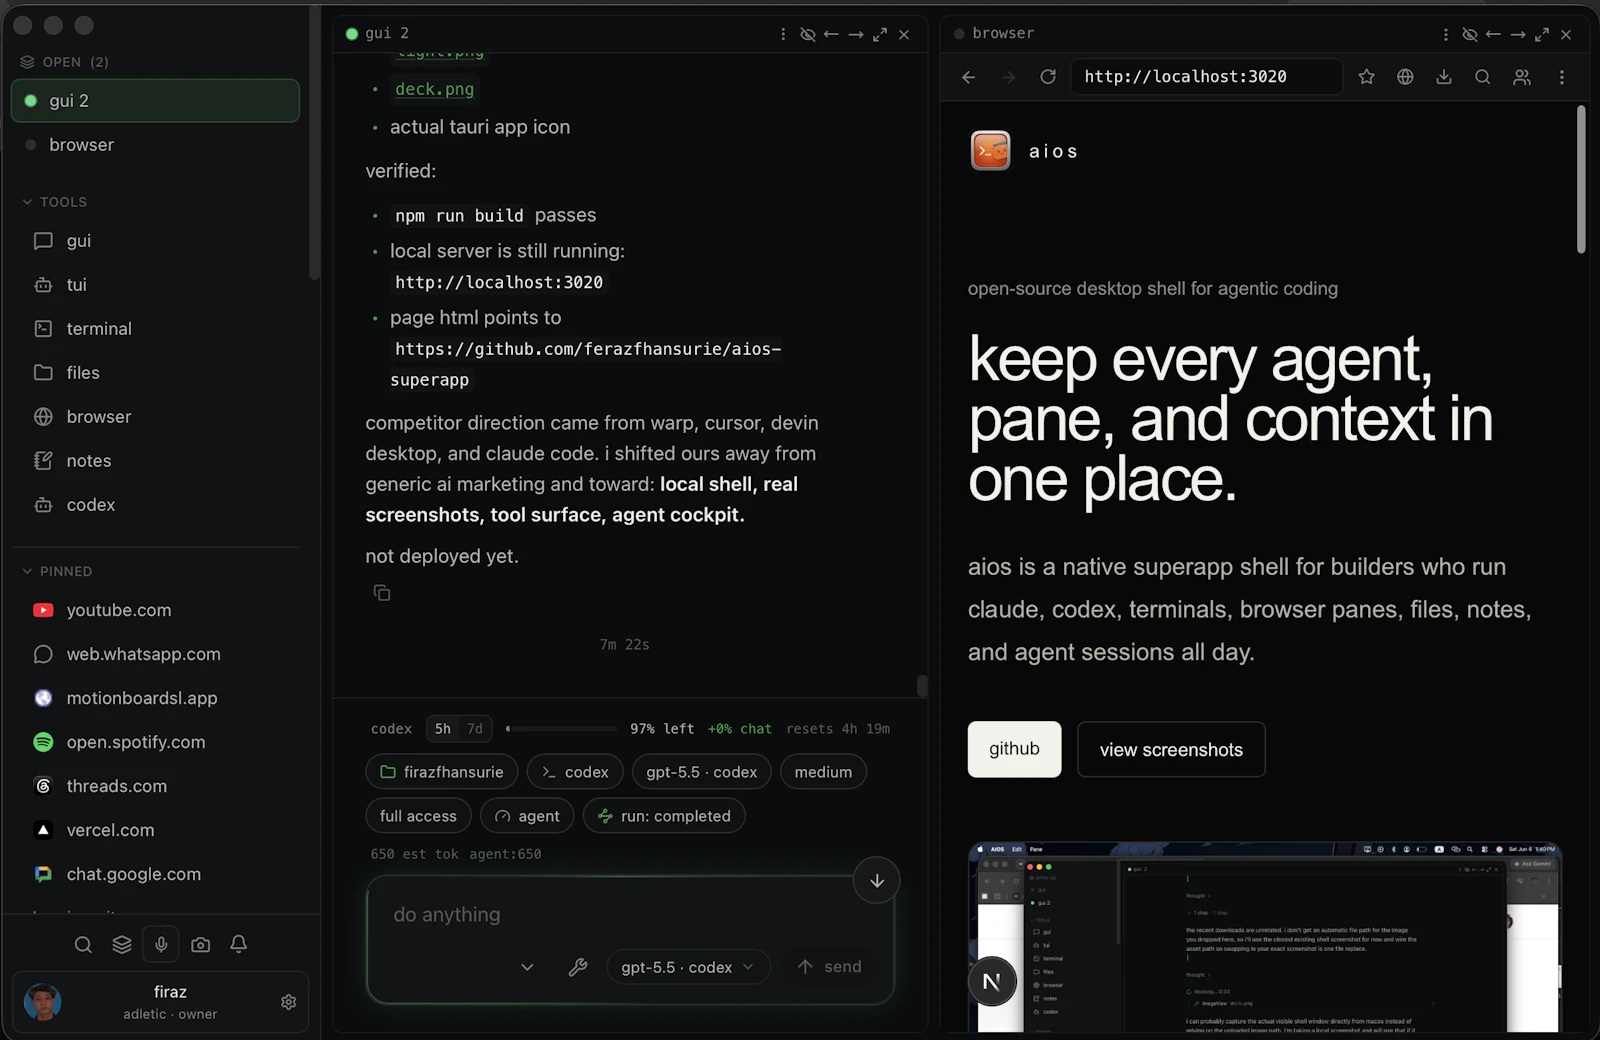Change the medium effort chip
Viewport: 1600px width, 1040px height.
(823, 772)
